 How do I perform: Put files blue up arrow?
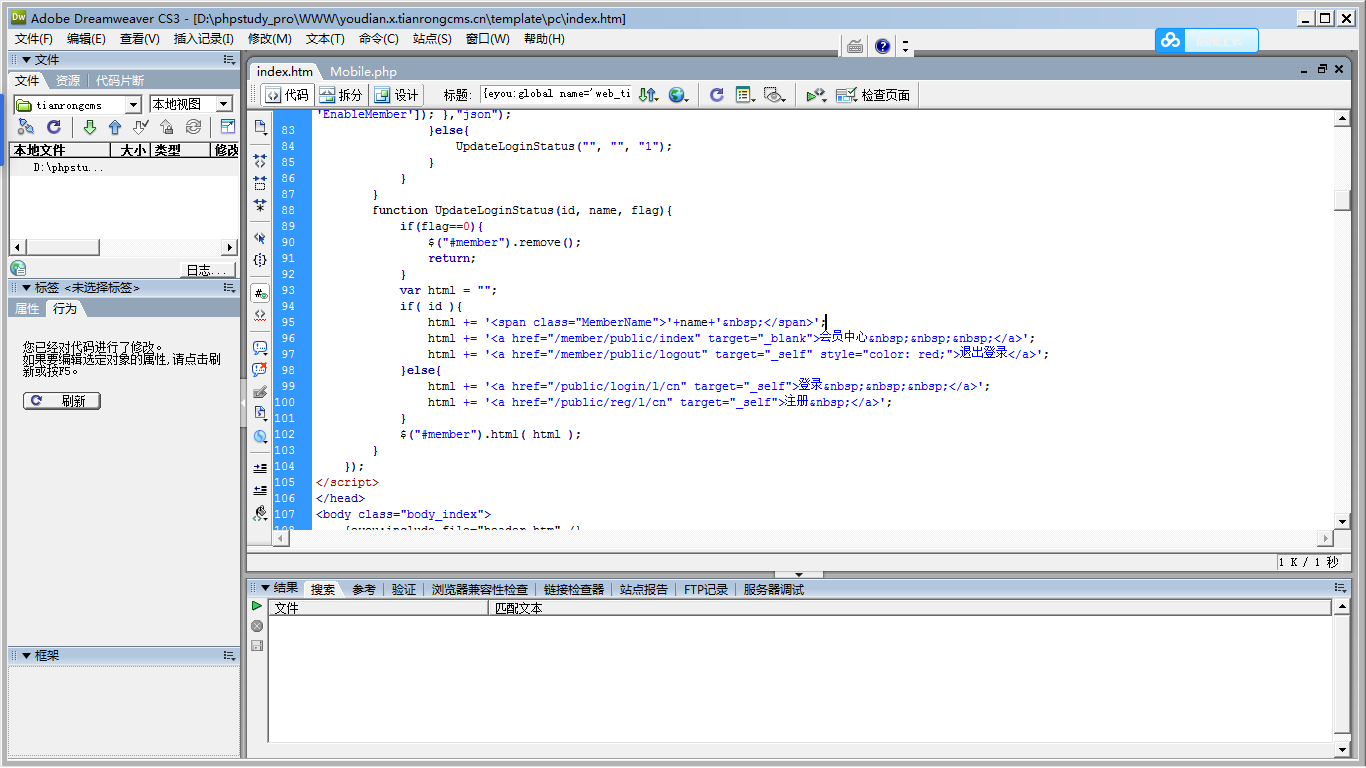point(114,127)
